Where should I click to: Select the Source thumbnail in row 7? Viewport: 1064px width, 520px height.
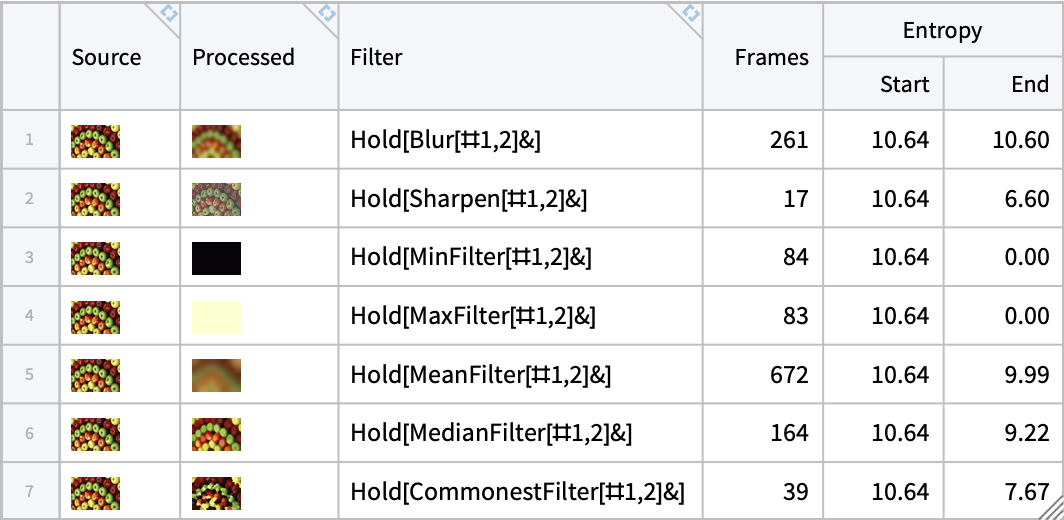[x=96, y=493]
